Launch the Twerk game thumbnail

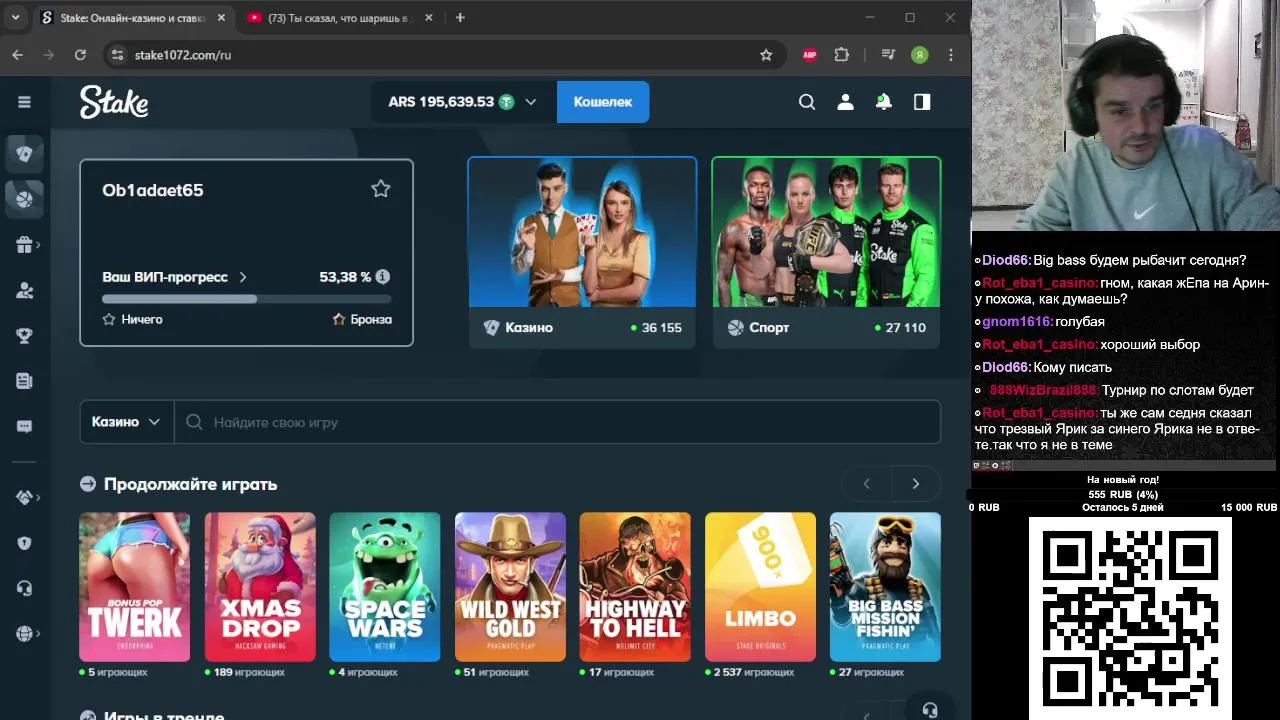click(135, 587)
